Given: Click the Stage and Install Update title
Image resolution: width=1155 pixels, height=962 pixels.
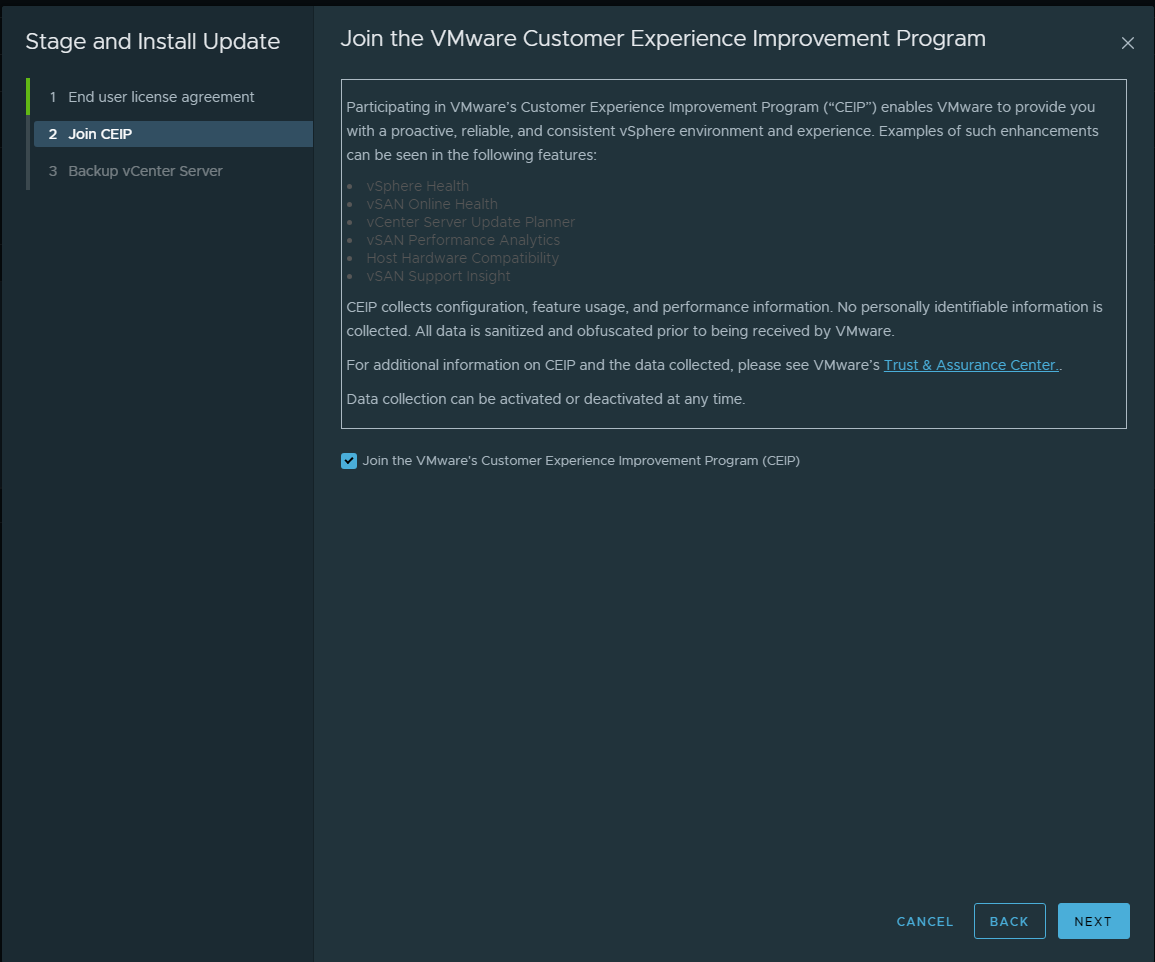Looking at the screenshot, I should 152,42.
